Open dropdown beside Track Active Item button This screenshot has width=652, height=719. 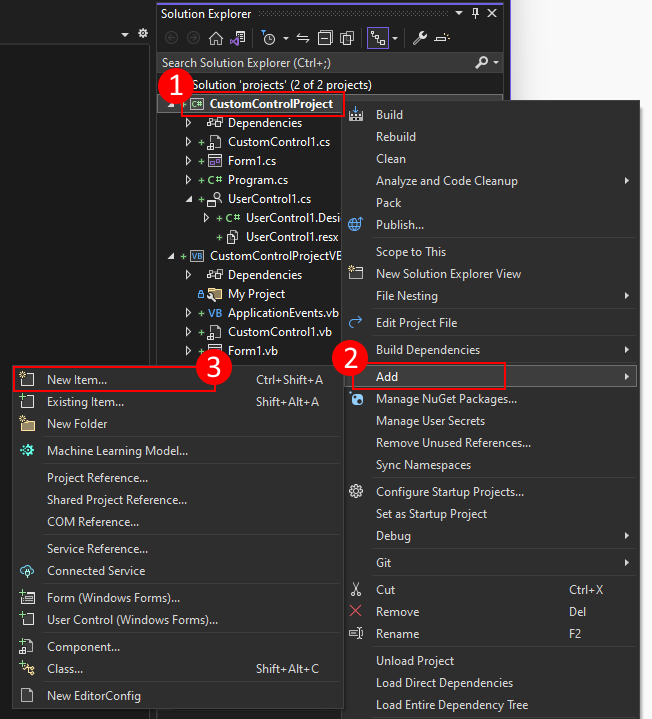click(395, 39)
